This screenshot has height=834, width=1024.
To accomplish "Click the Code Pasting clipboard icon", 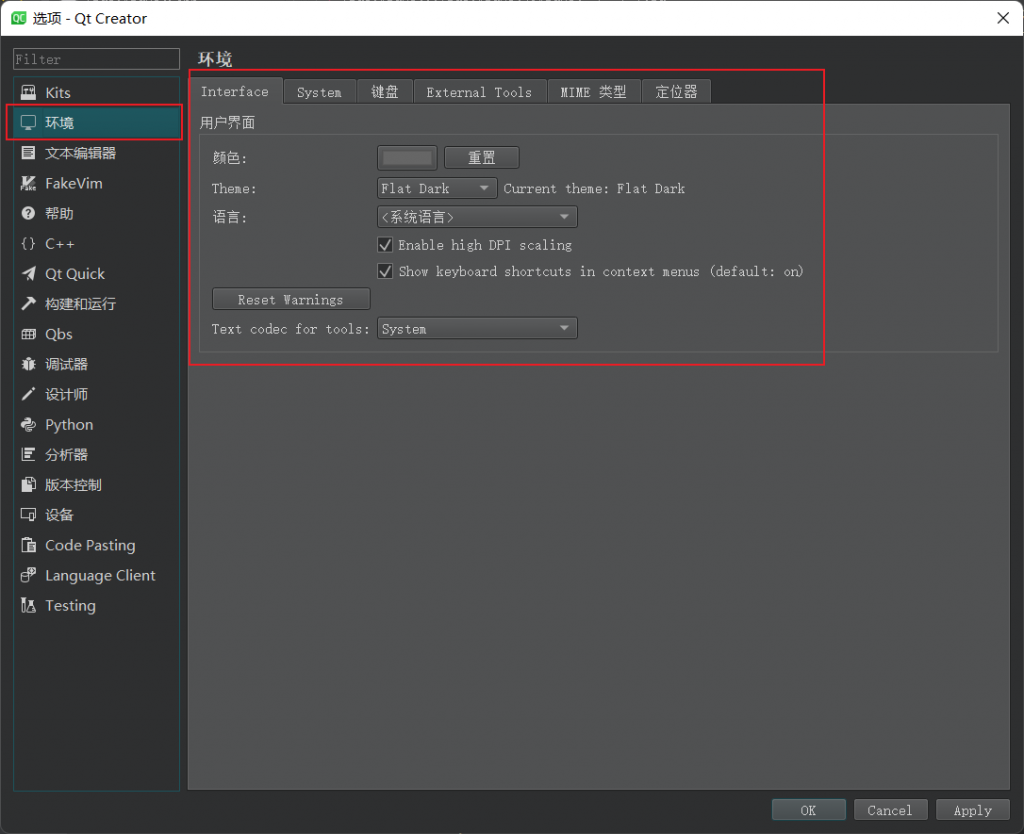I will [28, 545].
